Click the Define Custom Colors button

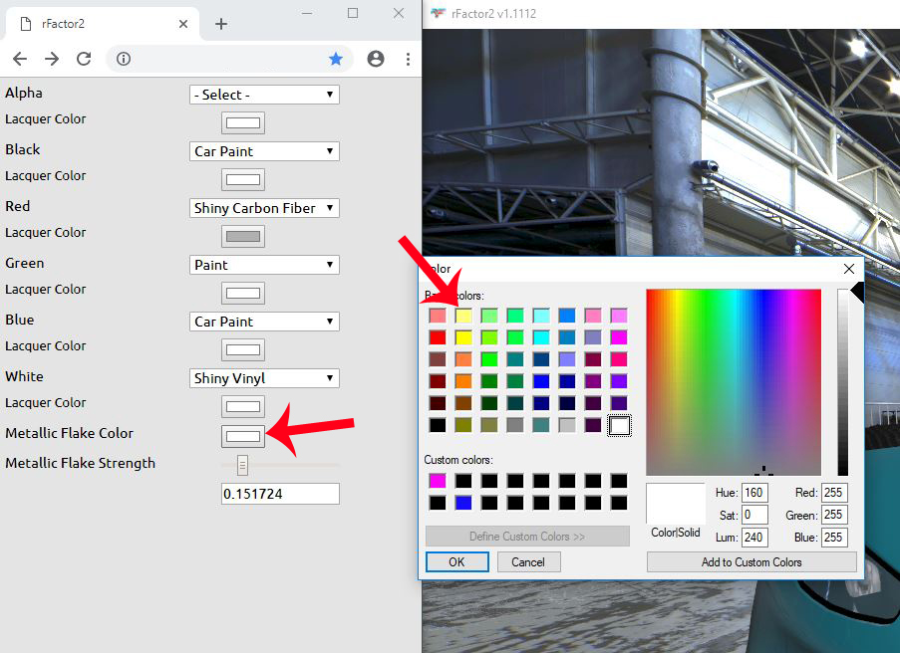coord(527,537)
